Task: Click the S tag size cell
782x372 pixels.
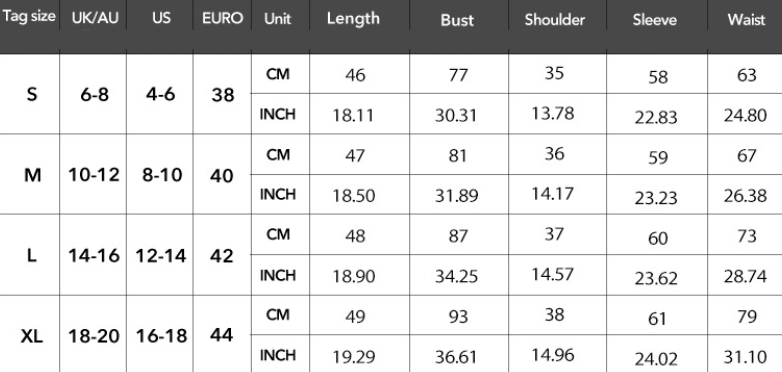Action: tap(31, 94)
